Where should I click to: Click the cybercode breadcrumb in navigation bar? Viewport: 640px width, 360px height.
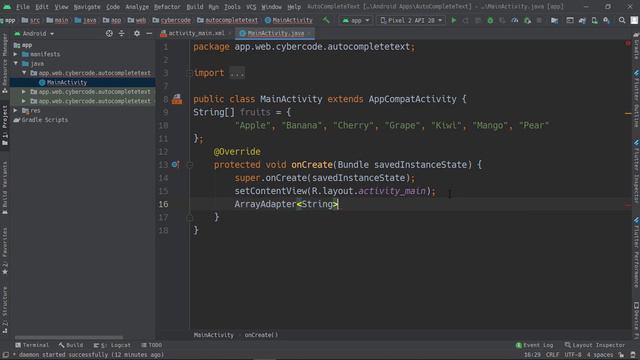[172, 20]
